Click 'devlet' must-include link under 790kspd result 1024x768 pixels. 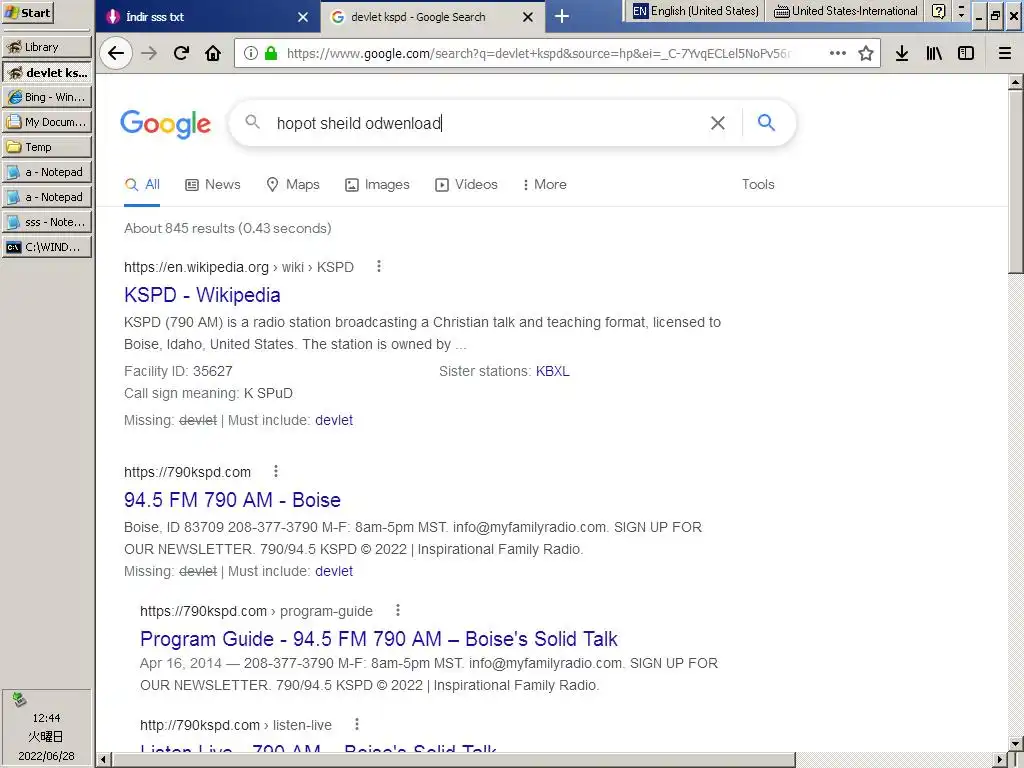[x=334, y=571]
